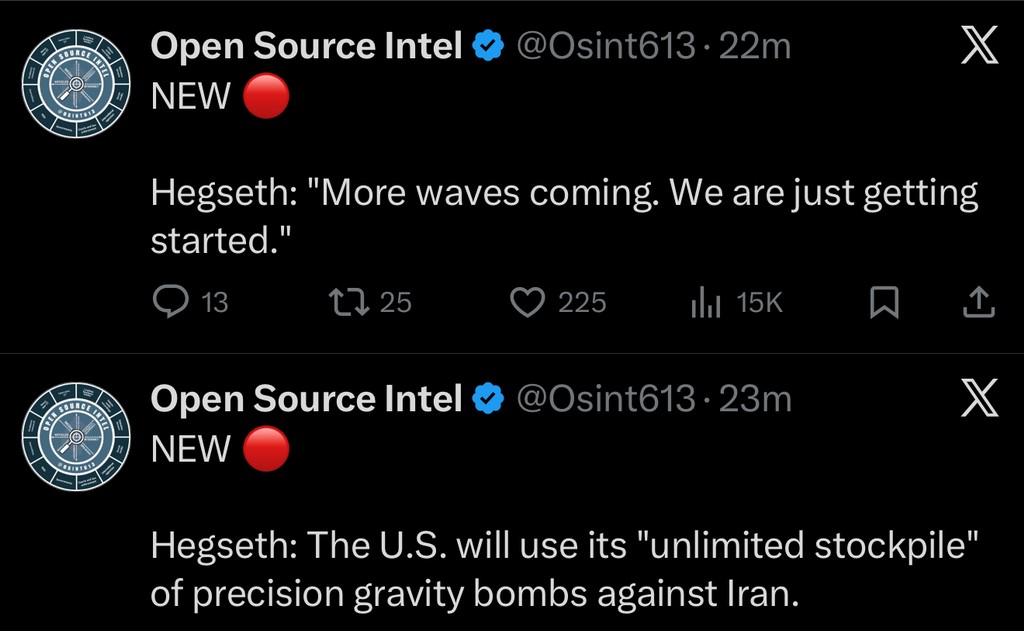Click the like count 225

(582, 302)
